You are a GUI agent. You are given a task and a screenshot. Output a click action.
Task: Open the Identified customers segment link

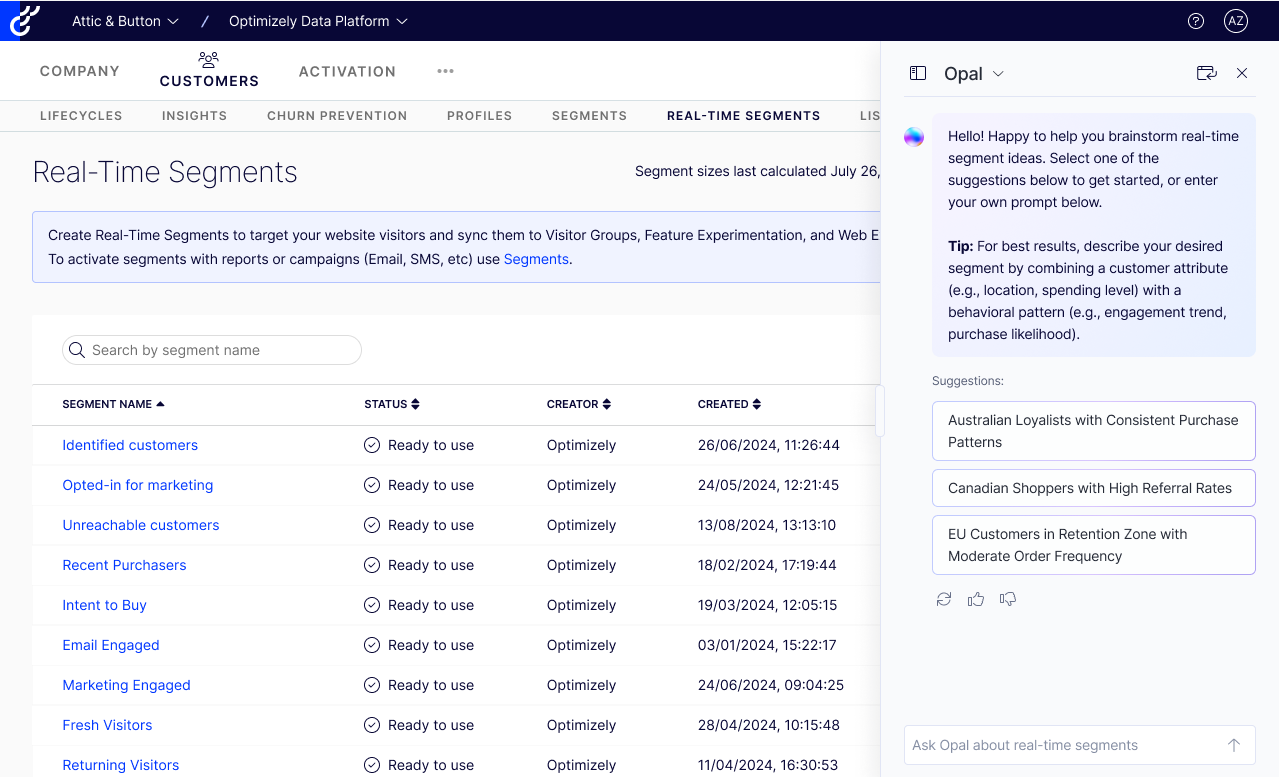(x=130, y=445)
